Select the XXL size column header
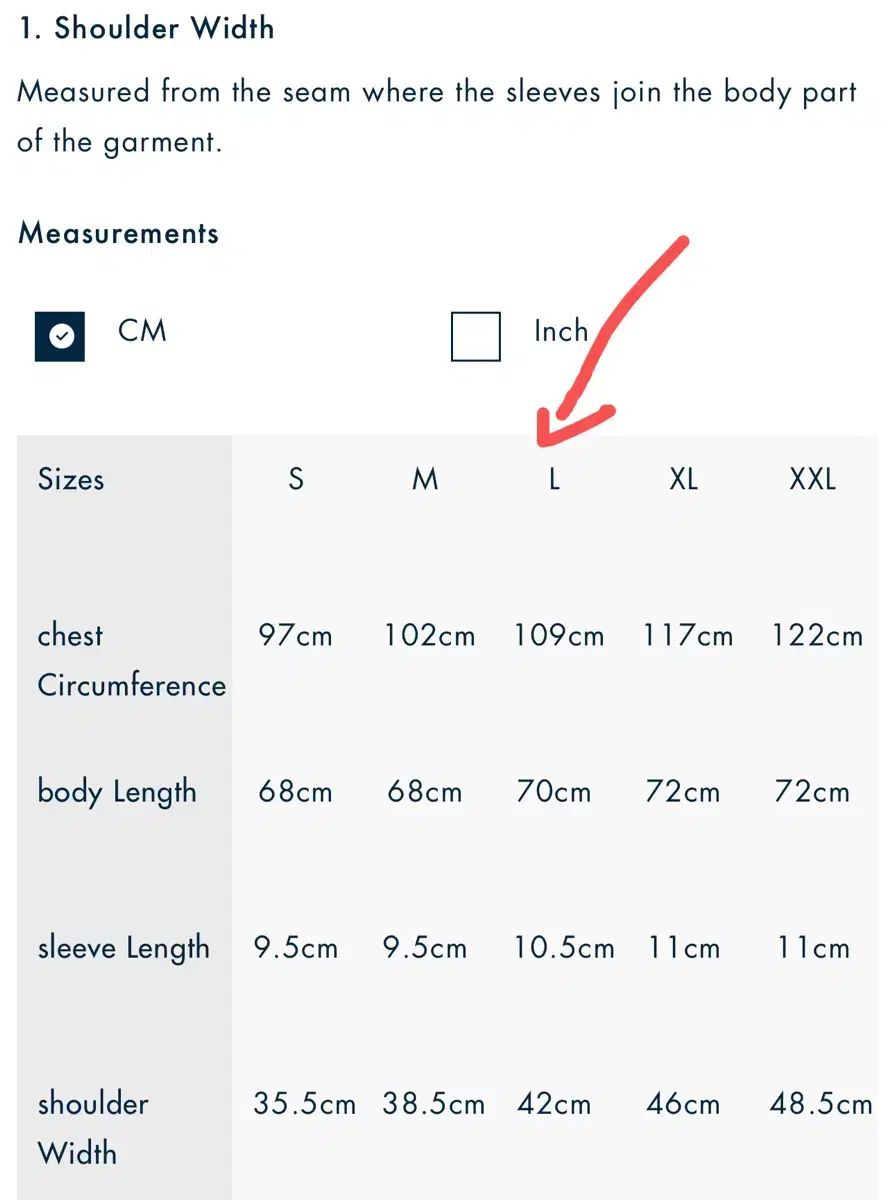 pyautogui.click(x=812, y=479)
